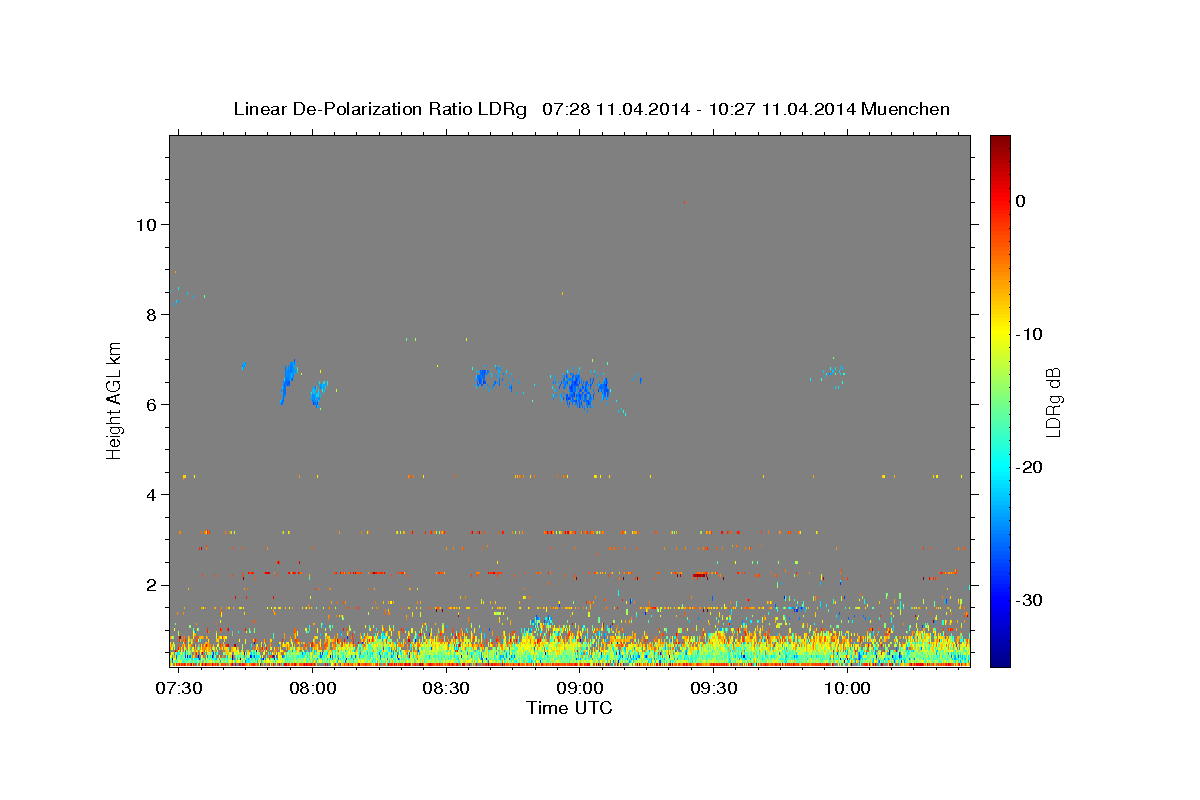Click the Time UTC axis title
Image resolution: width=1200 pixels, height=800 pixels.
click(x=569, y=708)
